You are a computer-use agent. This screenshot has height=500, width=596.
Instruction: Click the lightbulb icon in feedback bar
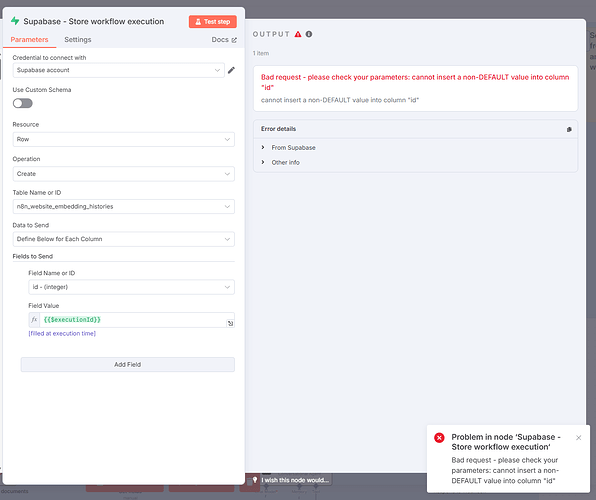pos(255,480)
